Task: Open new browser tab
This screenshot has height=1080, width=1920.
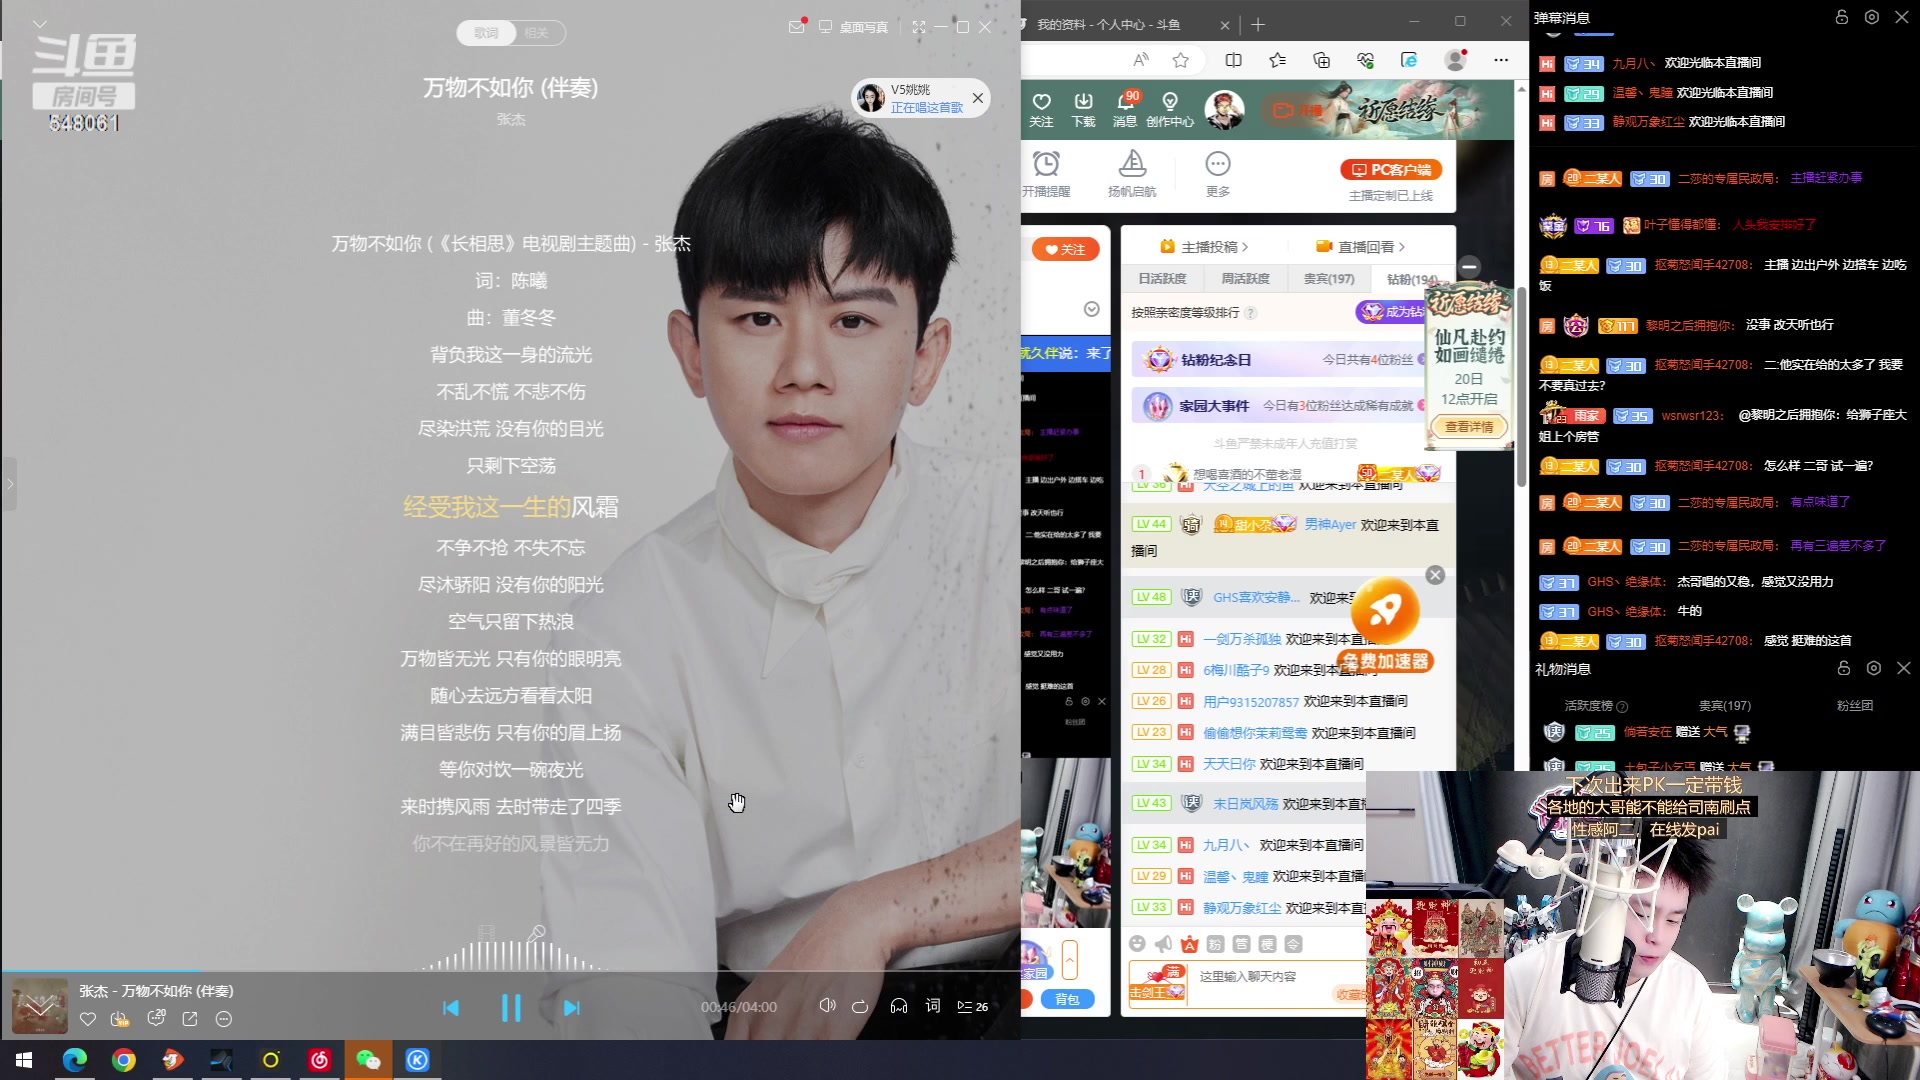Action: [1258, 24]
